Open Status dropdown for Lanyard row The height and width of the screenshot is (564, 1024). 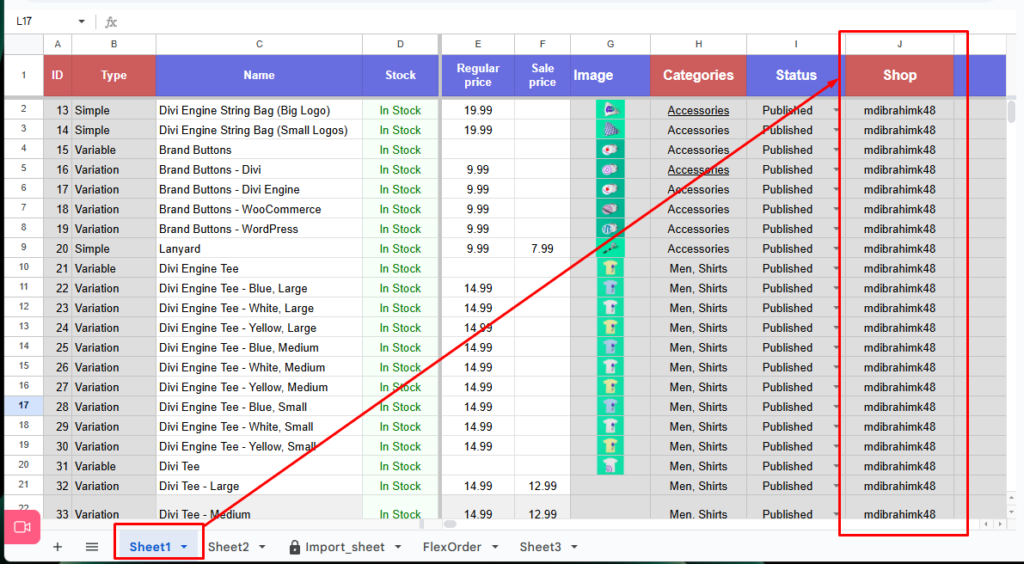(x=836, y=249)
